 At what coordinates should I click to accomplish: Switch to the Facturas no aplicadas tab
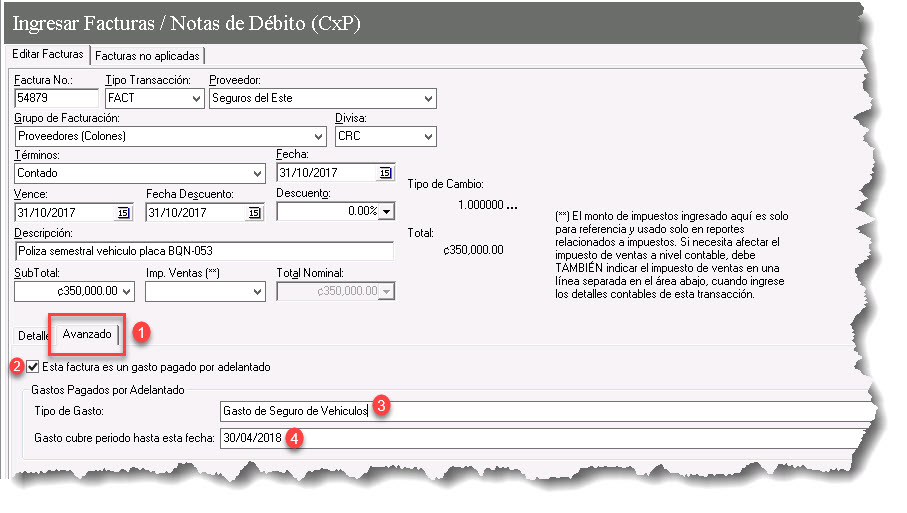tap(147, 56)
